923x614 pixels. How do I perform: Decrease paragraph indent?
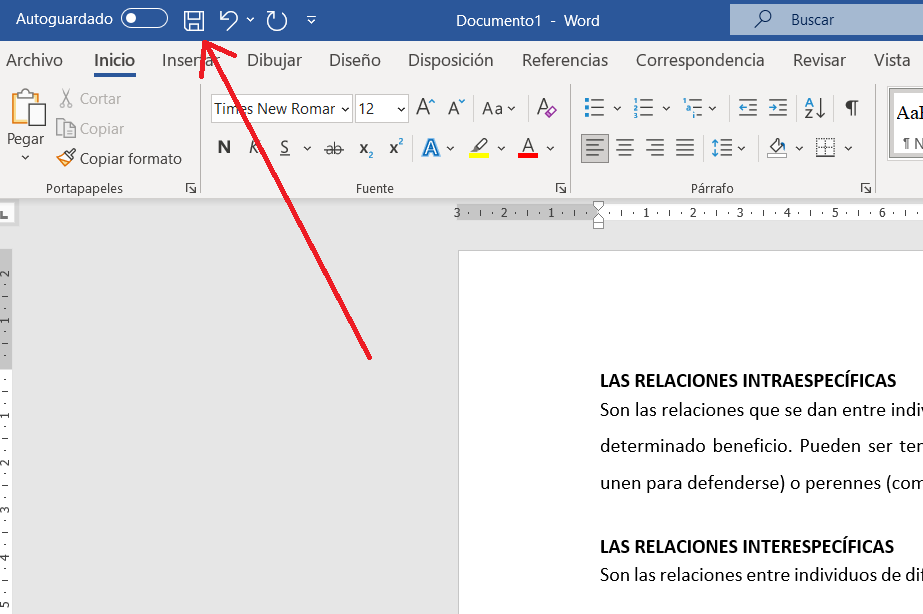(x=748, y=108)
